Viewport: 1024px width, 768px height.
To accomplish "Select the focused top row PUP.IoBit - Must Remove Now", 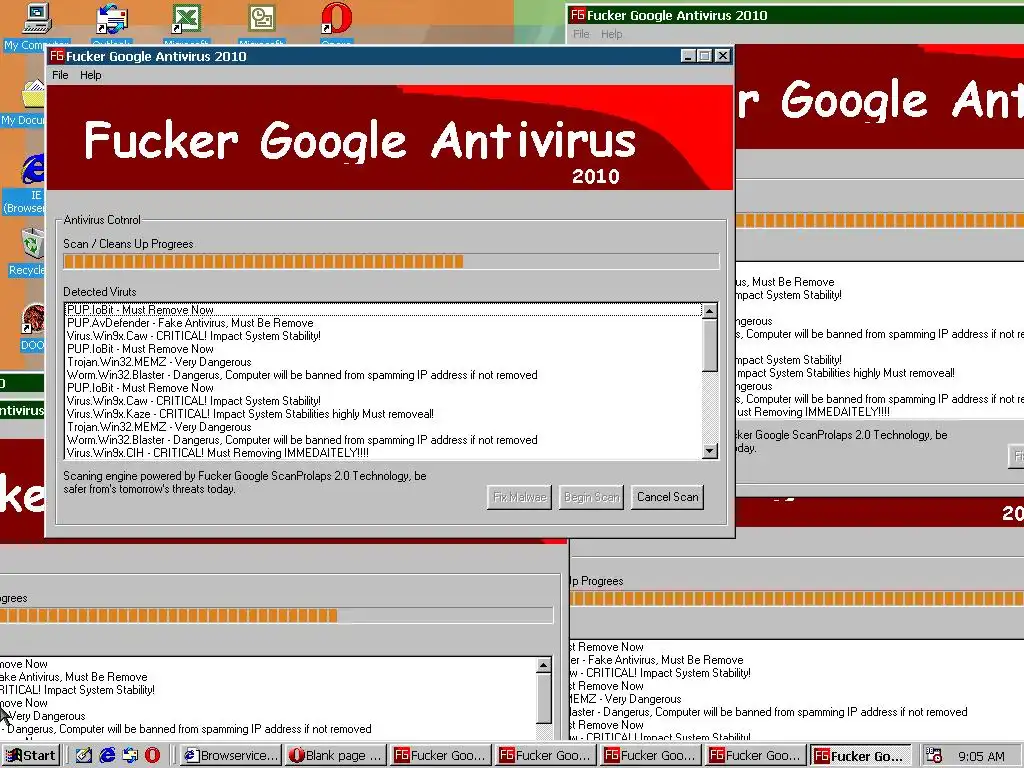I will coord(383,310).
